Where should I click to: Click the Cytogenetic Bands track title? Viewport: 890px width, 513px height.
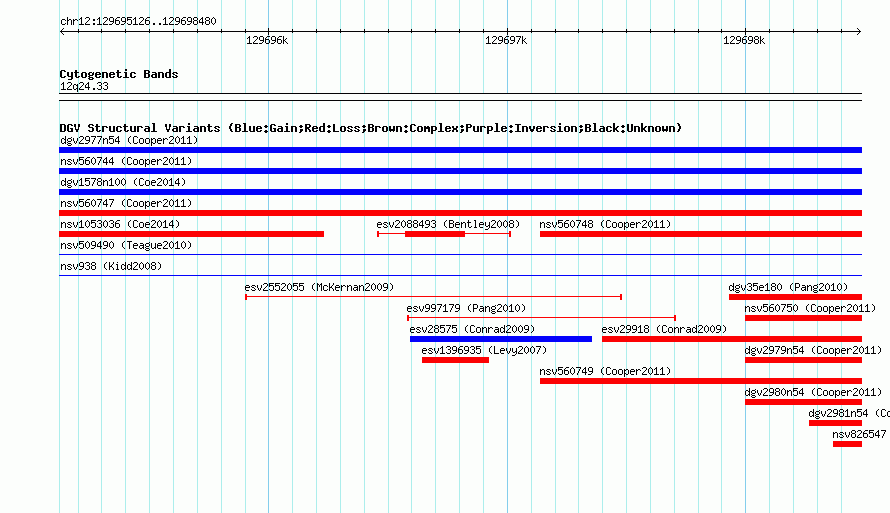(x=119, y=74)
